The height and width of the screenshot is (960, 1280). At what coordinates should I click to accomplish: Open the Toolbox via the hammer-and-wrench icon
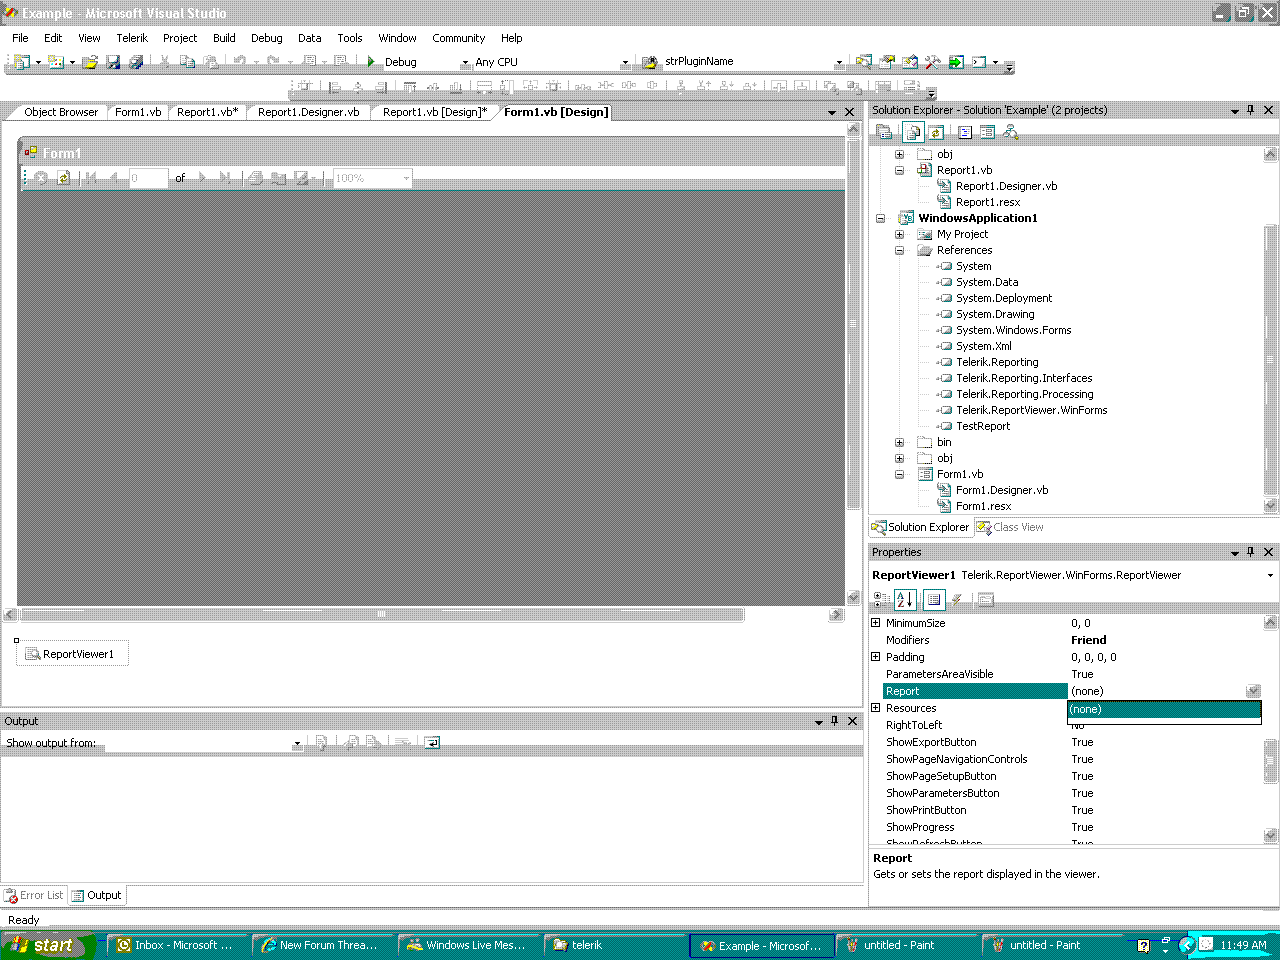[932, 62]
